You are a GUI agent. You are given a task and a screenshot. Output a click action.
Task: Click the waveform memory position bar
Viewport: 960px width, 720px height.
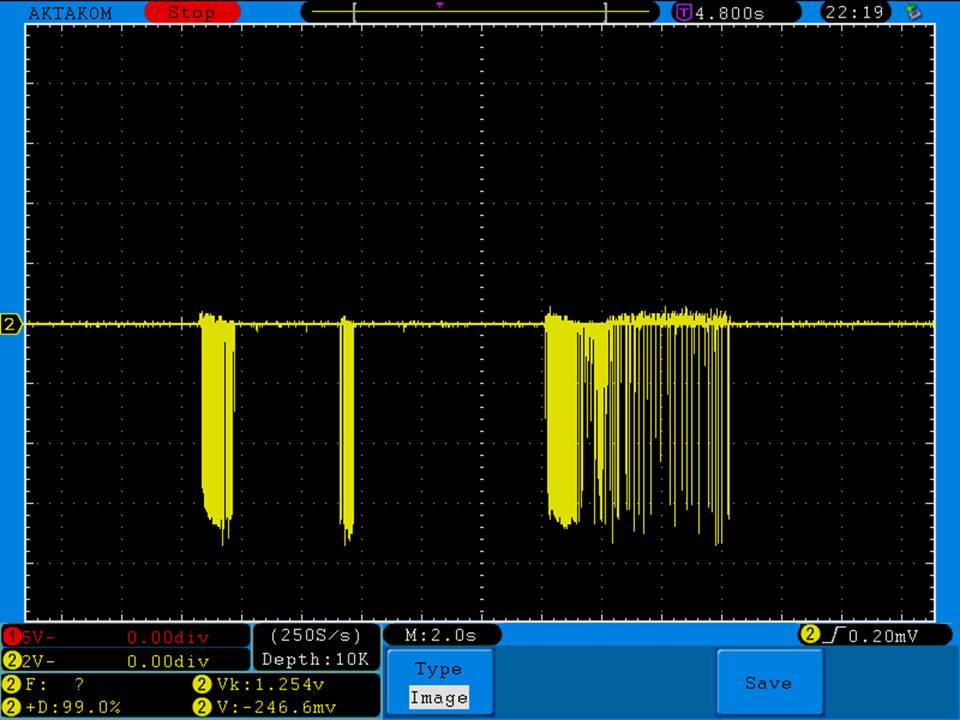click(x=480, y=13)
